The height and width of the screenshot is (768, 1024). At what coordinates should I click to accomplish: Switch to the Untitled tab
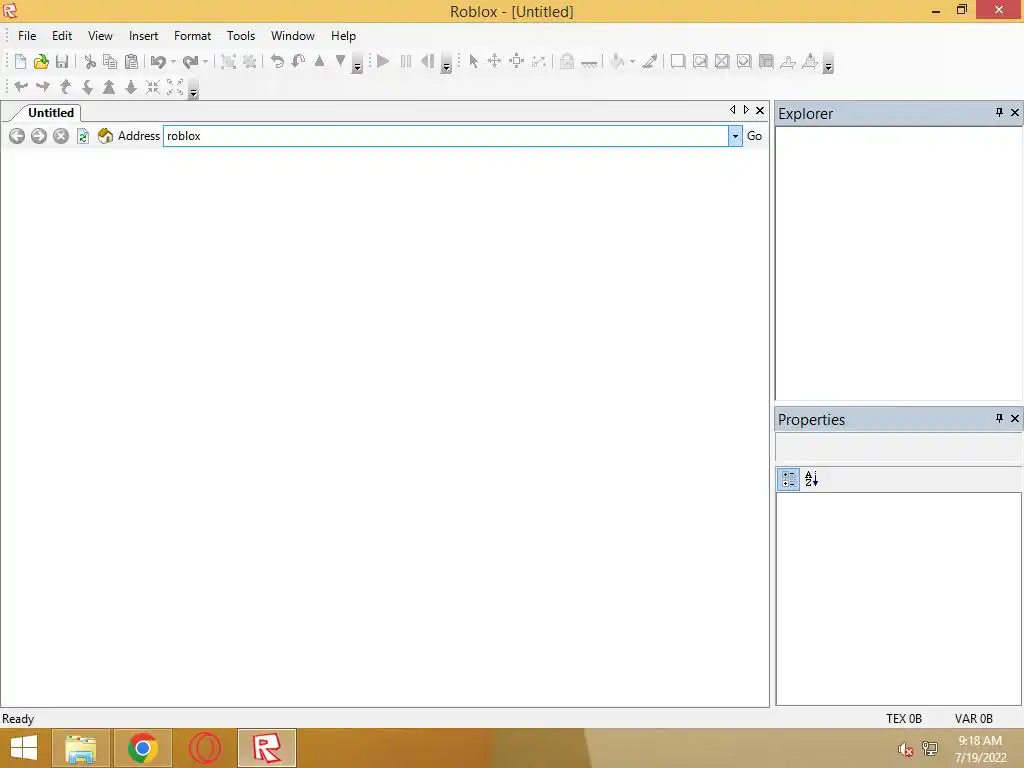point(51,112)
